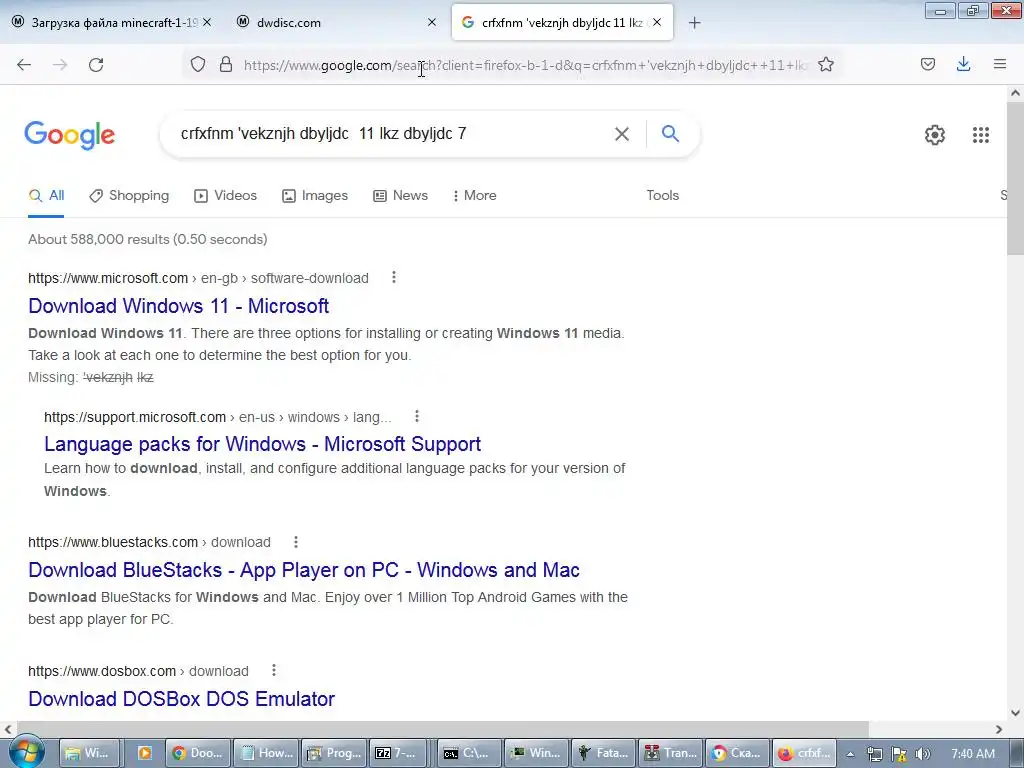
Task: Click the taskbar clock 7:40 AM
Action: [x=972, y=754]
